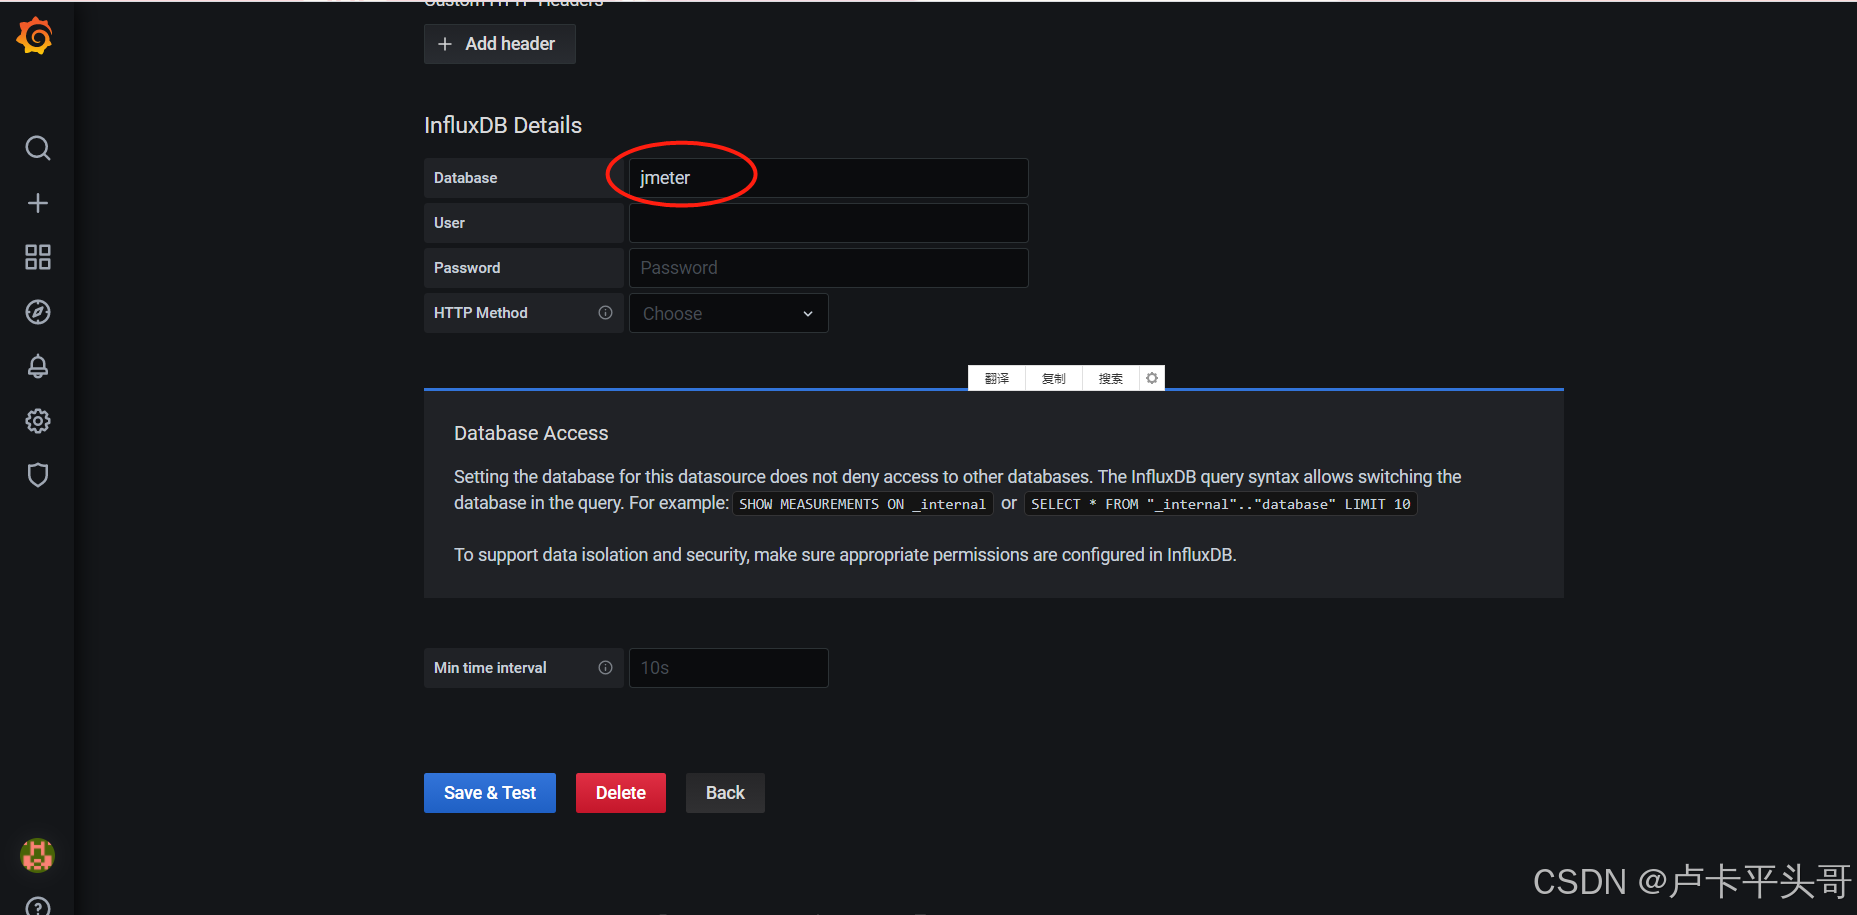1857x915 pixels.
Task: Open the Server Admin shield icon
Action: coord(38,475)
